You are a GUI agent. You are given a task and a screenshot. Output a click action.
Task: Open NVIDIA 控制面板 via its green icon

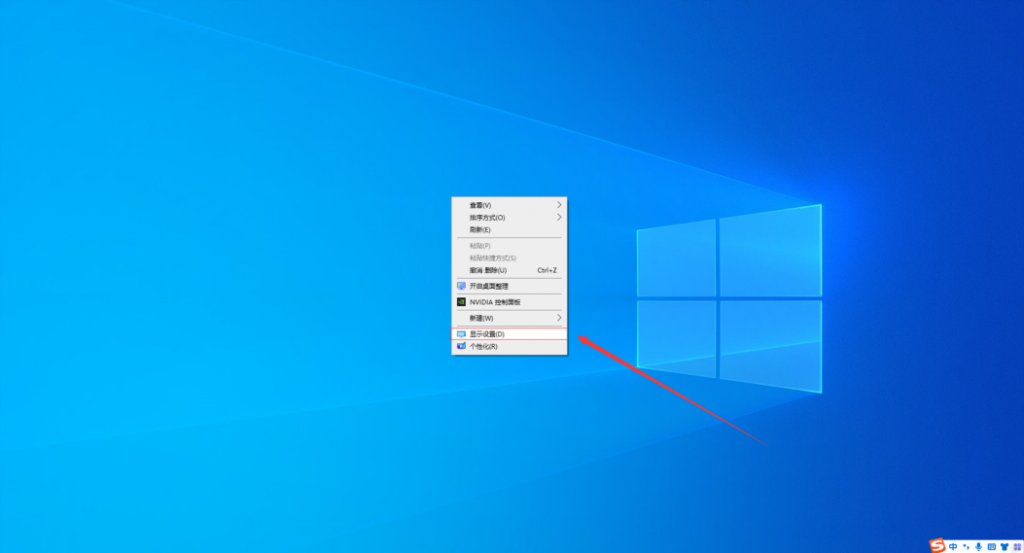pyautogui.click(x=461, y=302)
